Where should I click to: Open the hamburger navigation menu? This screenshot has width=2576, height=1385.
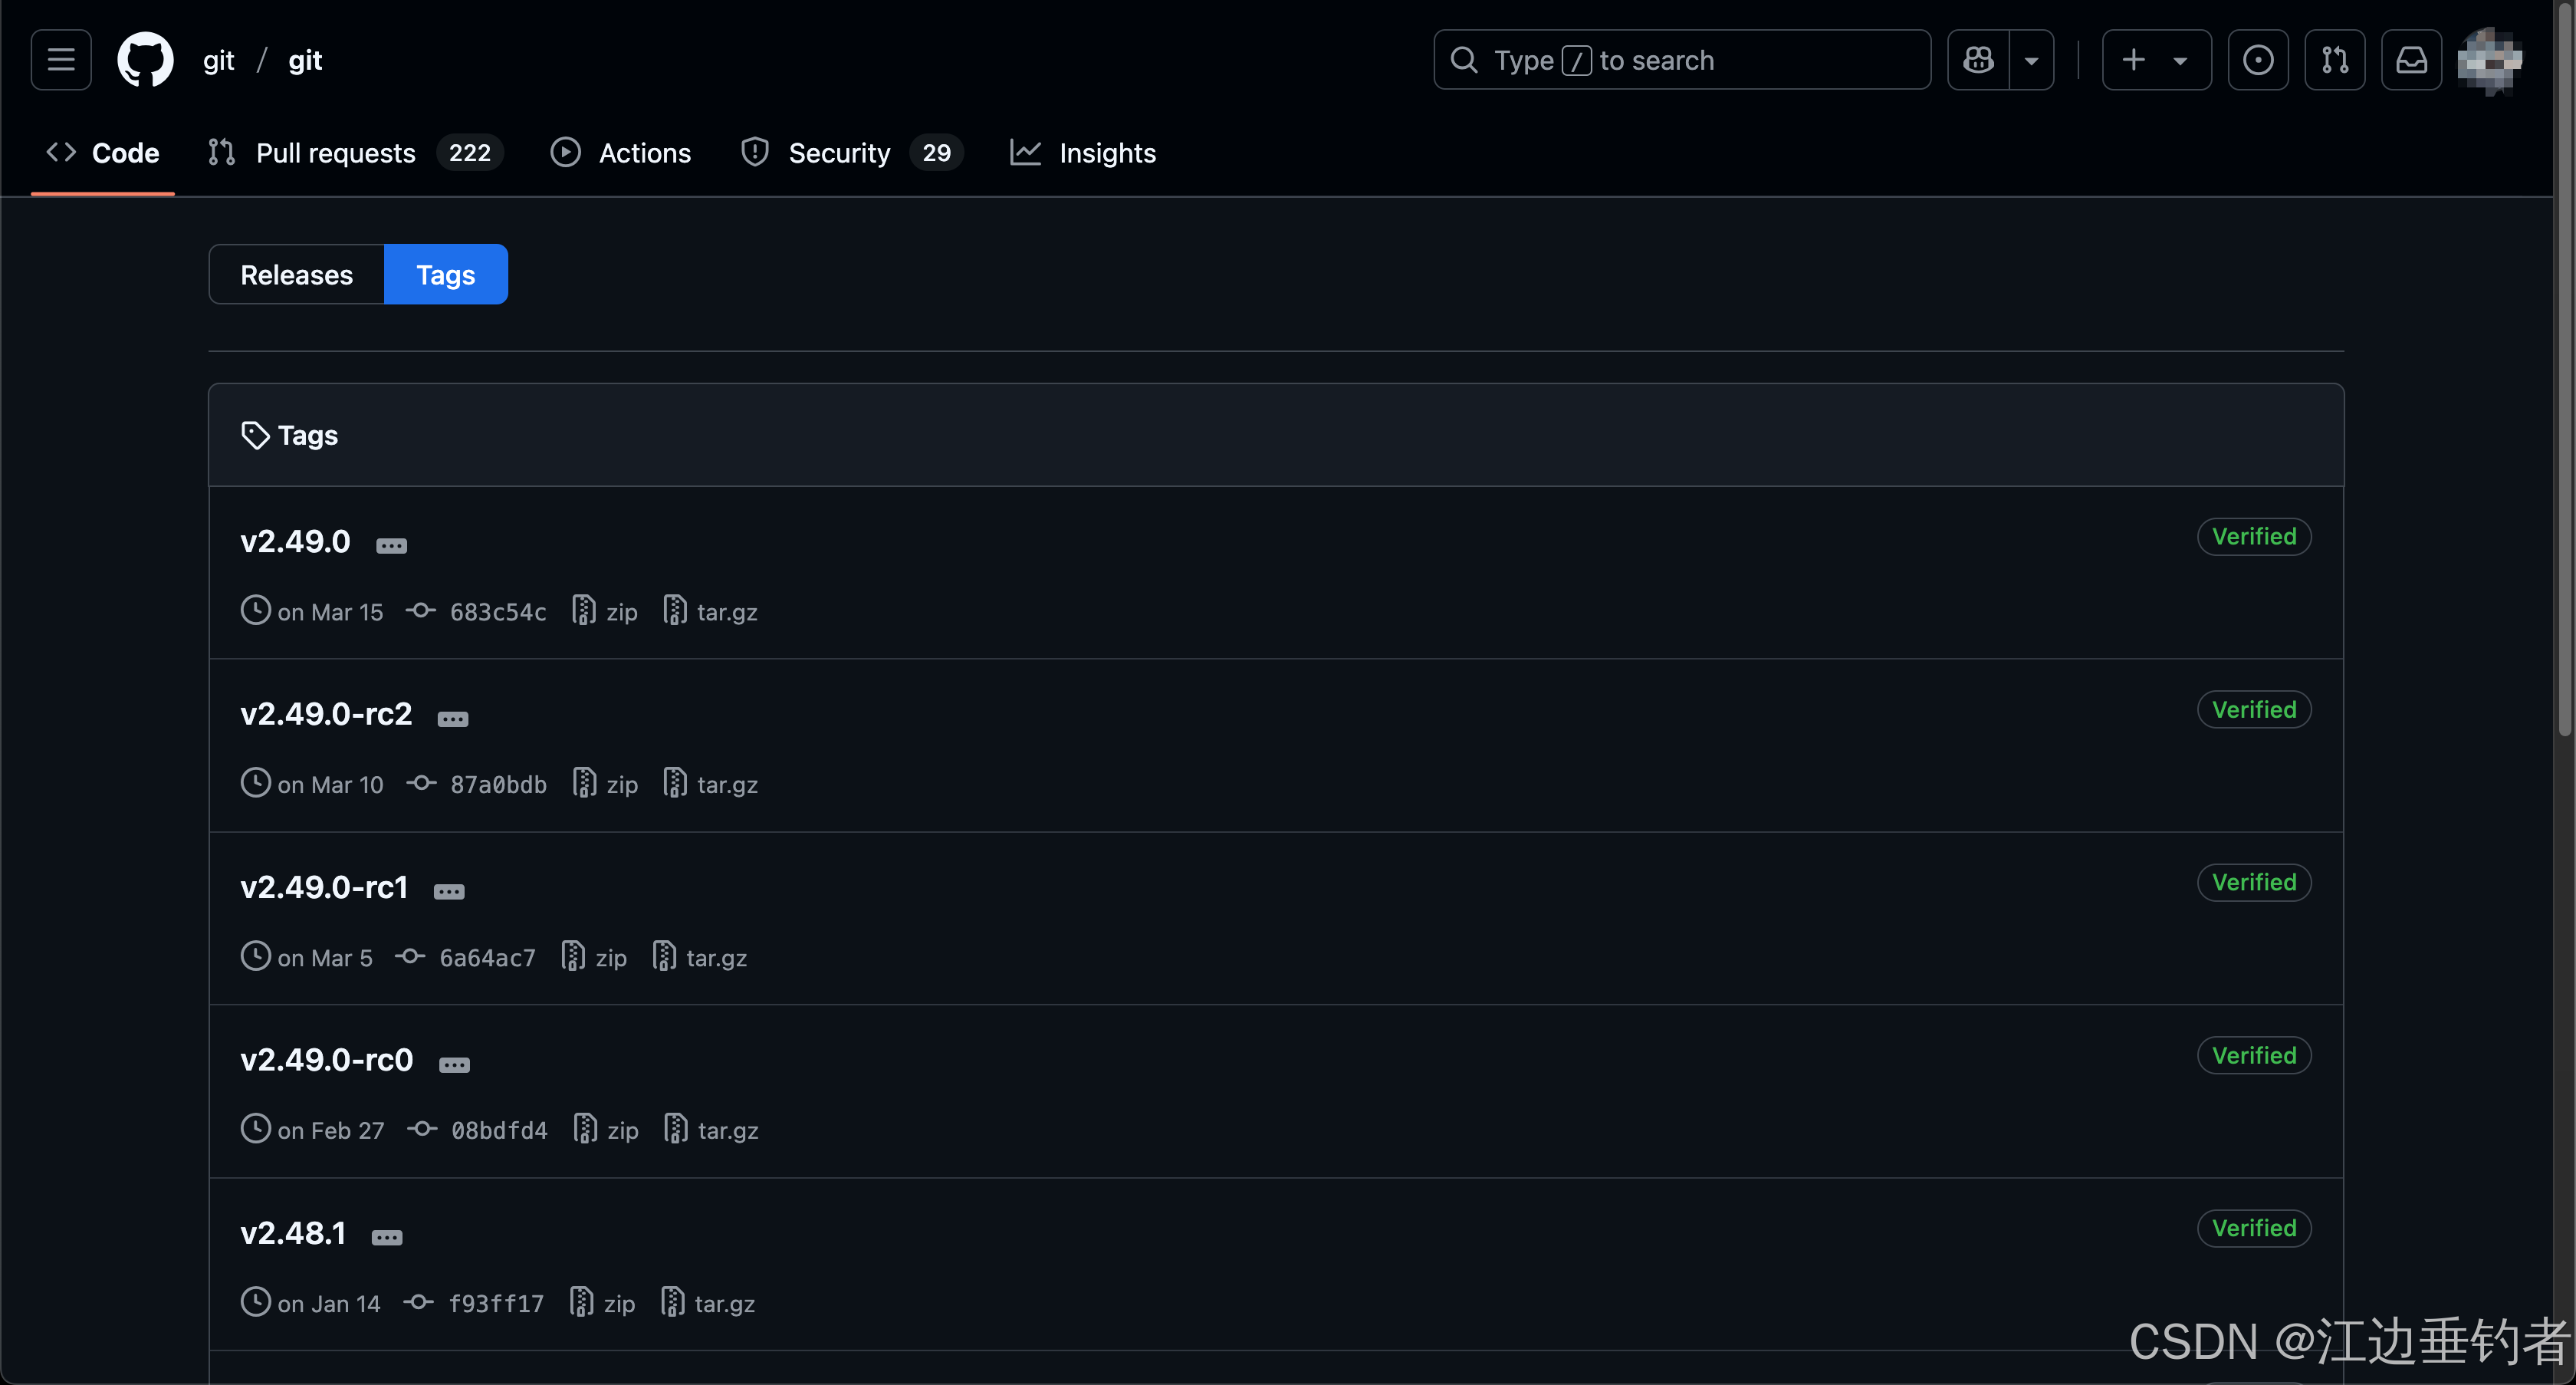click(x=61, y=60)
